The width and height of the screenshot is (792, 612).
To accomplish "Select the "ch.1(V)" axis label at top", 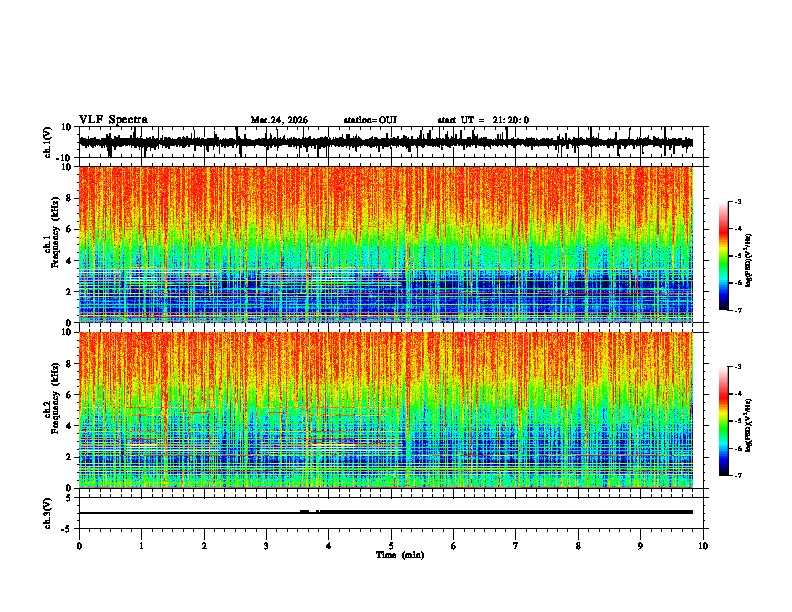I will pos(48,142).
